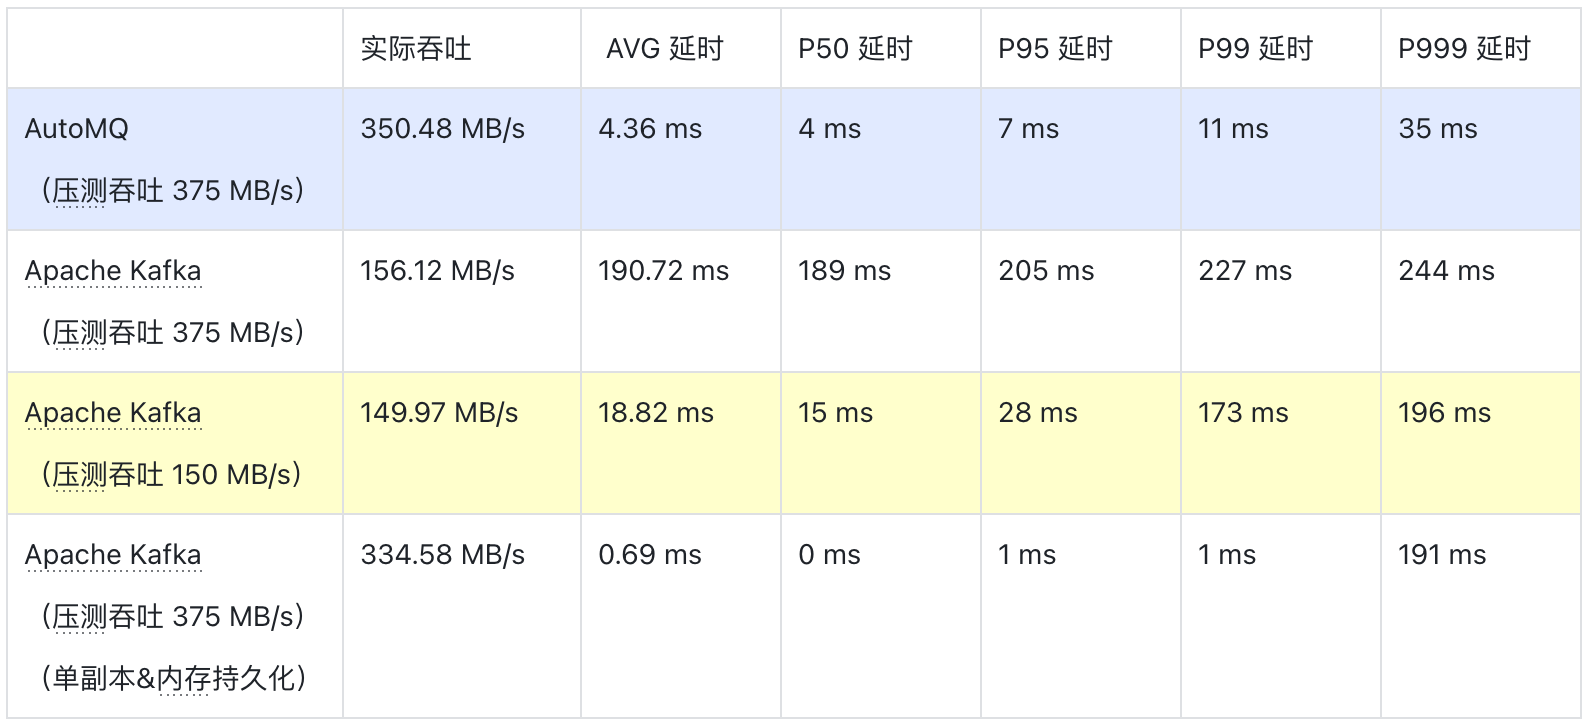
Task: Select the 244 ms P999 cell
Action: click(1446, 271)
